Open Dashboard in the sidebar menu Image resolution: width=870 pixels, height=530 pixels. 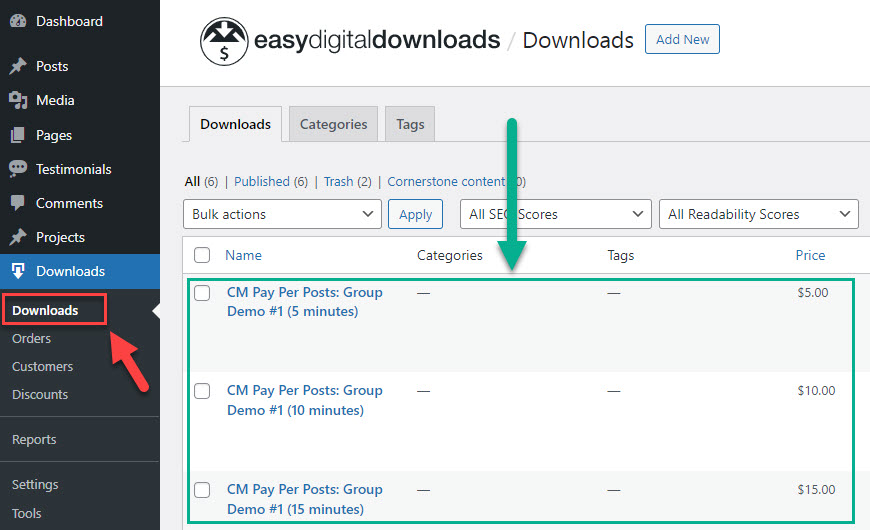pyautogui.click(x=69, y=21)
